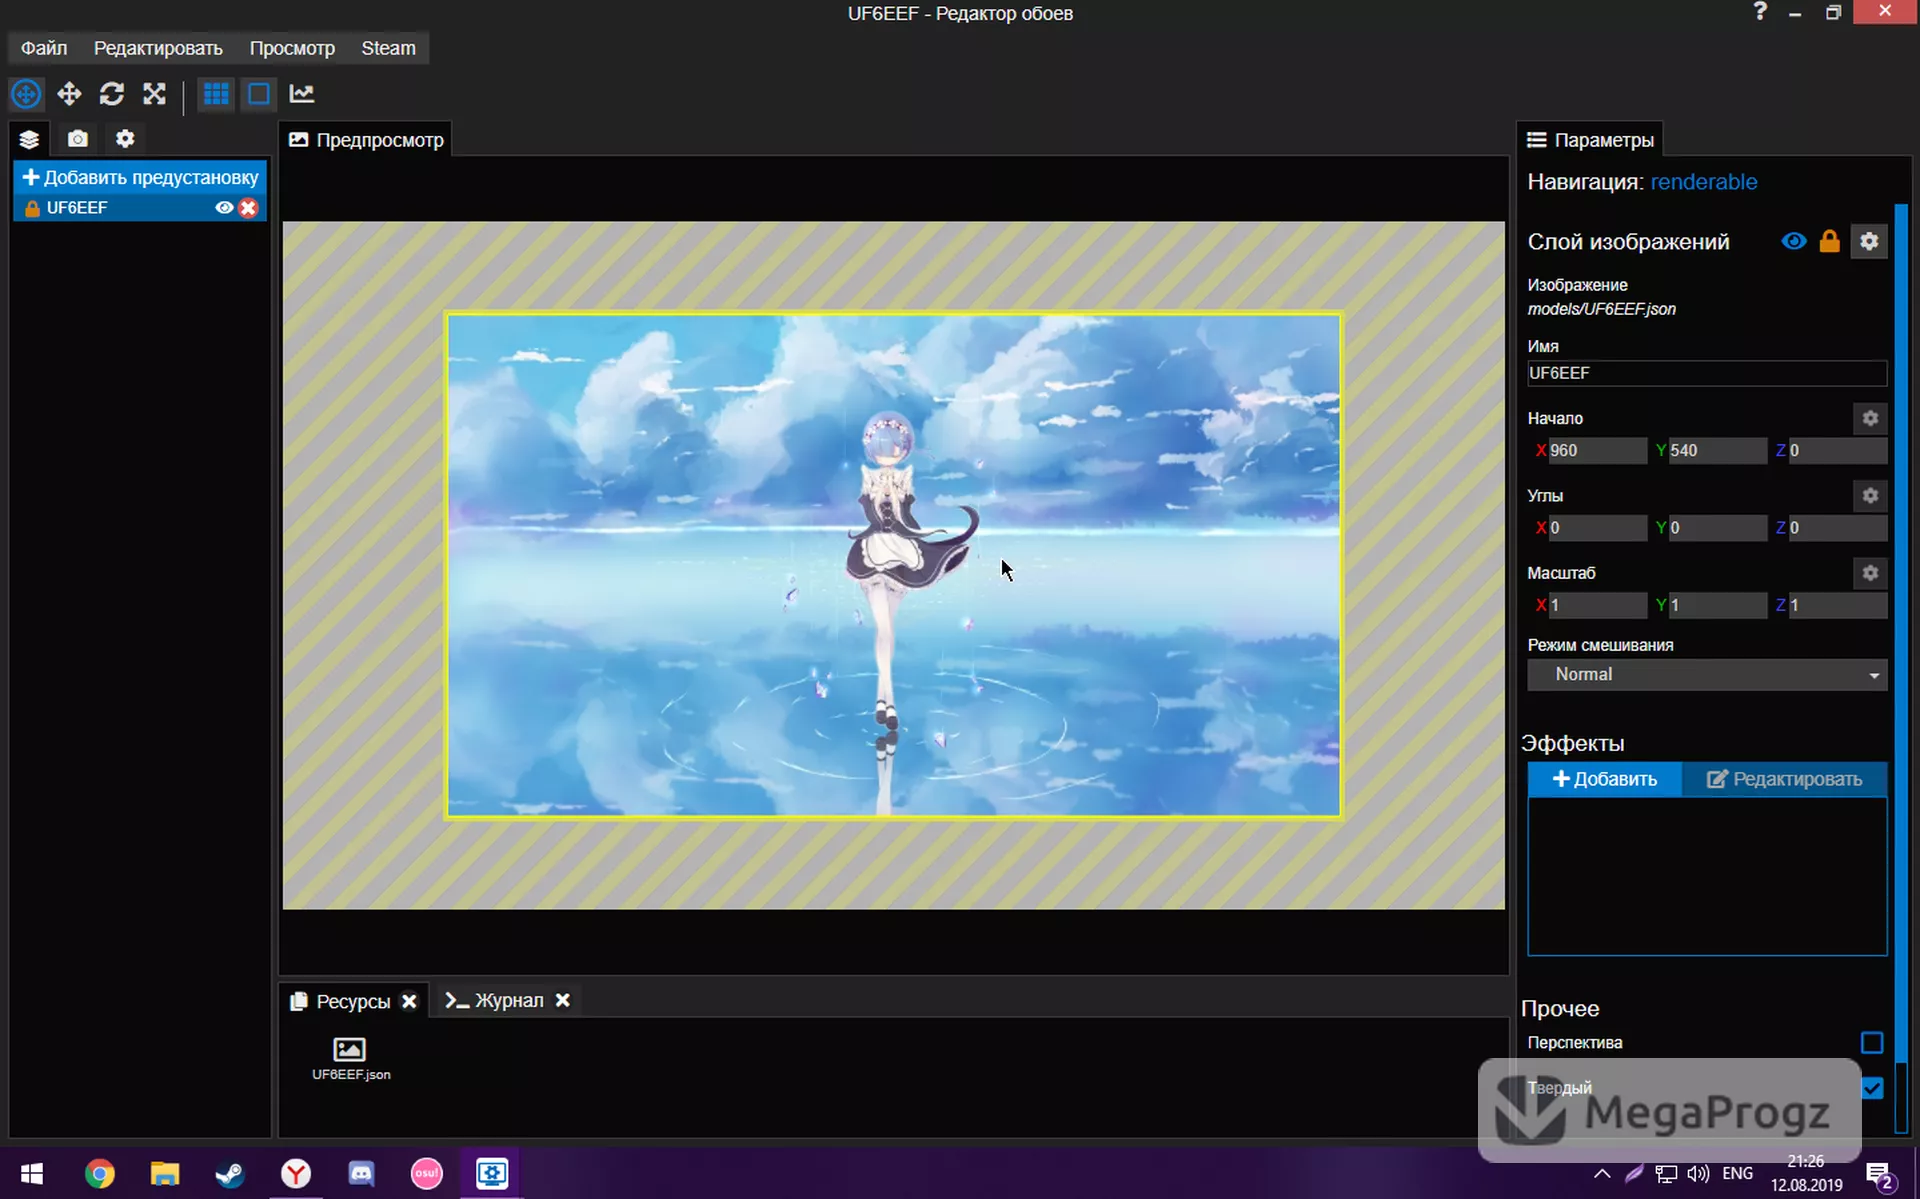Image resolution: width=1920 pixels, height=1199 pixels.
Task: Open the Редактировать menu
Action: [x=158, y=48]
